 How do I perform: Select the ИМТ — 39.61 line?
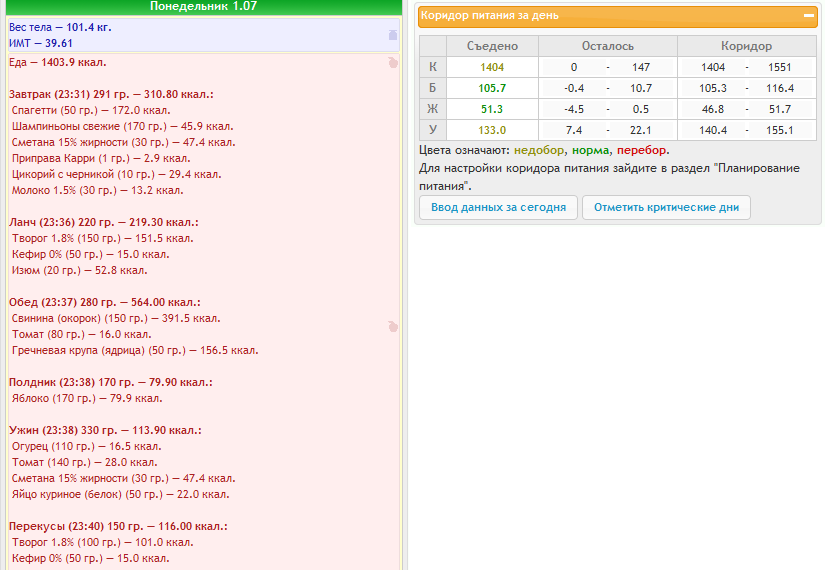click(40, 43)
